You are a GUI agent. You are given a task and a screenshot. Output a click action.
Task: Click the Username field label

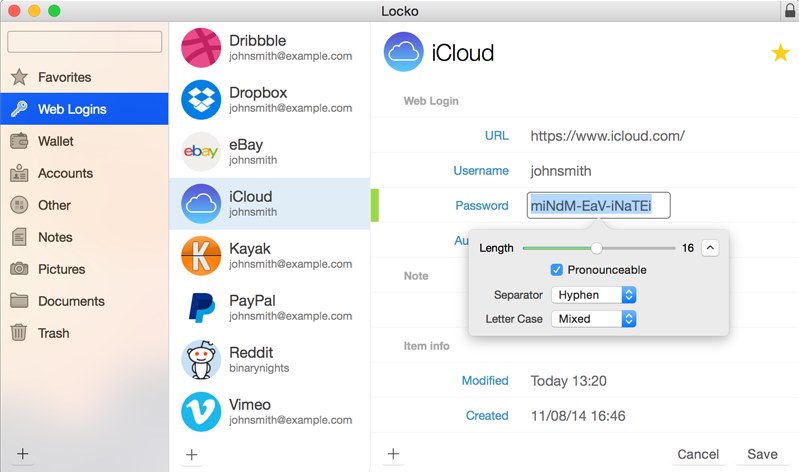pos(481,170)
